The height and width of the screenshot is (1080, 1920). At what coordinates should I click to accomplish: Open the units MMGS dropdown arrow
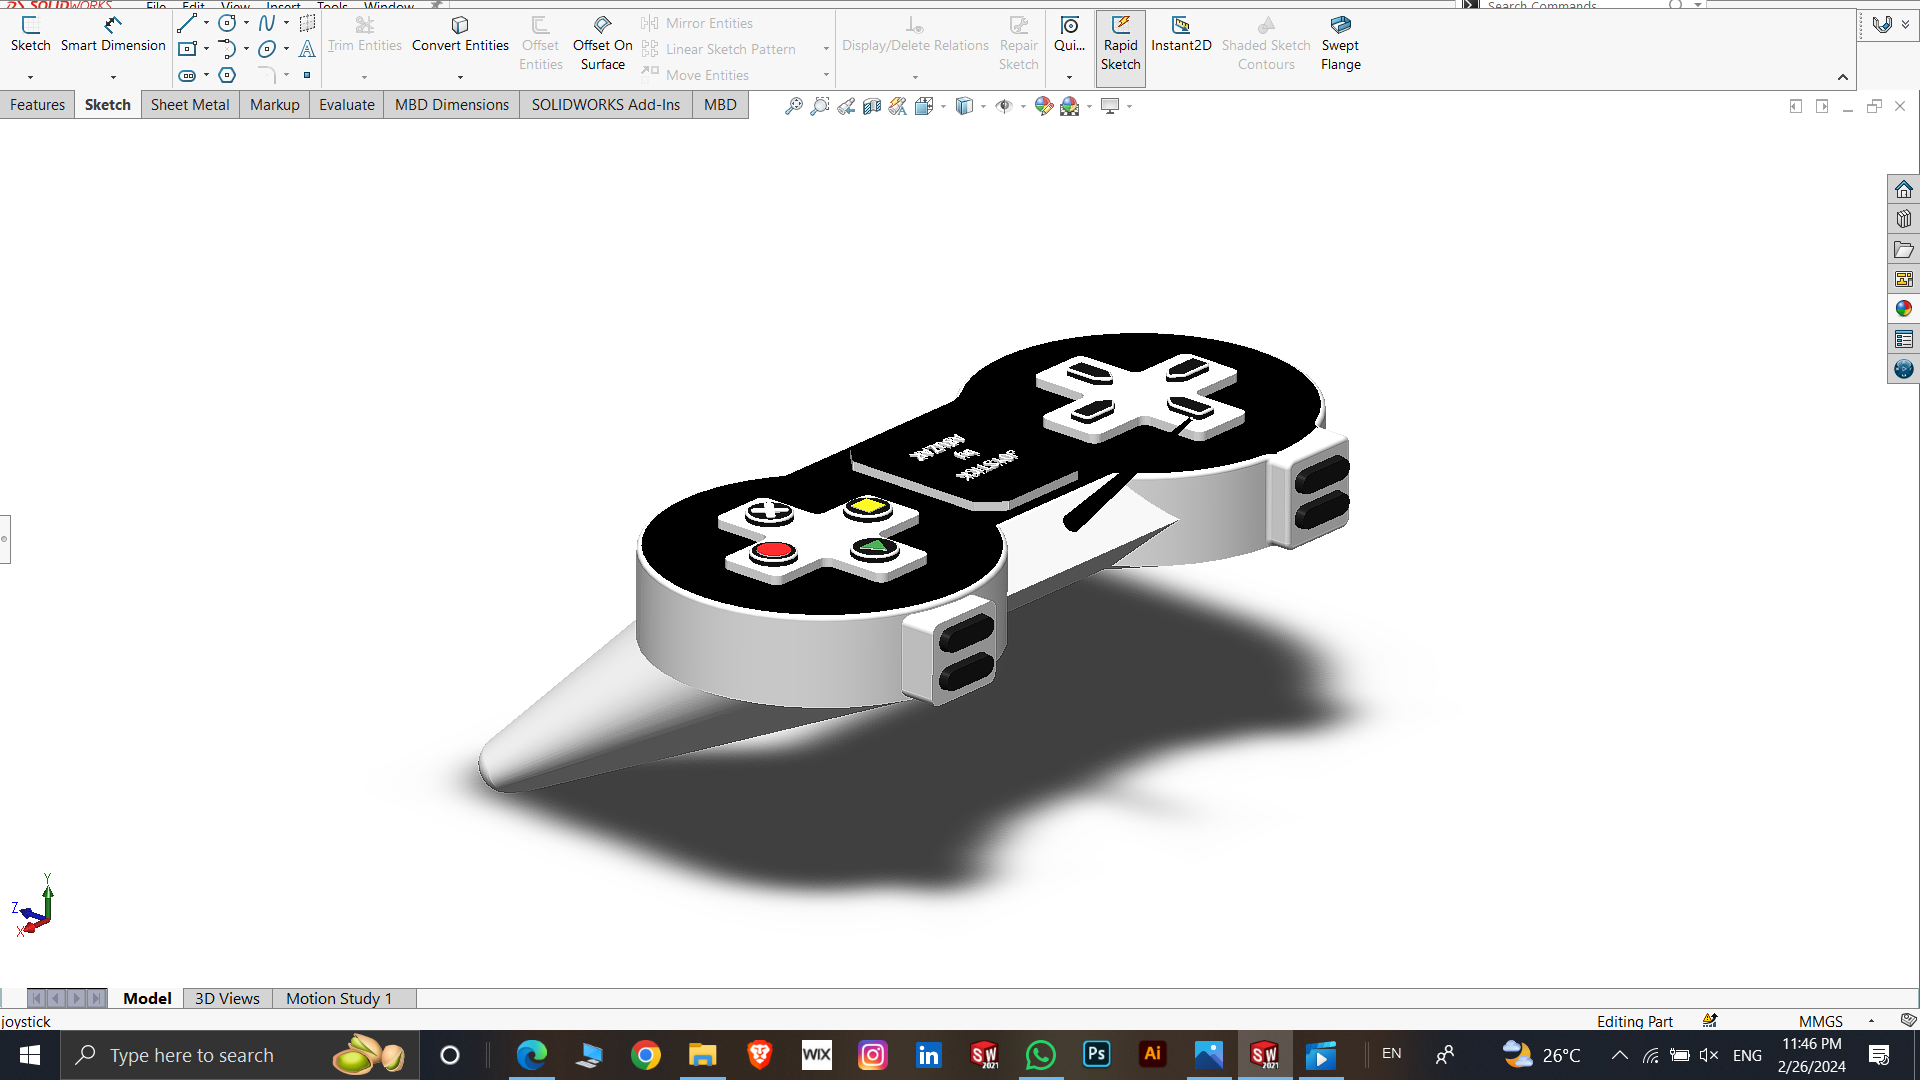pyautogui.click(x=1871, y=1021)
